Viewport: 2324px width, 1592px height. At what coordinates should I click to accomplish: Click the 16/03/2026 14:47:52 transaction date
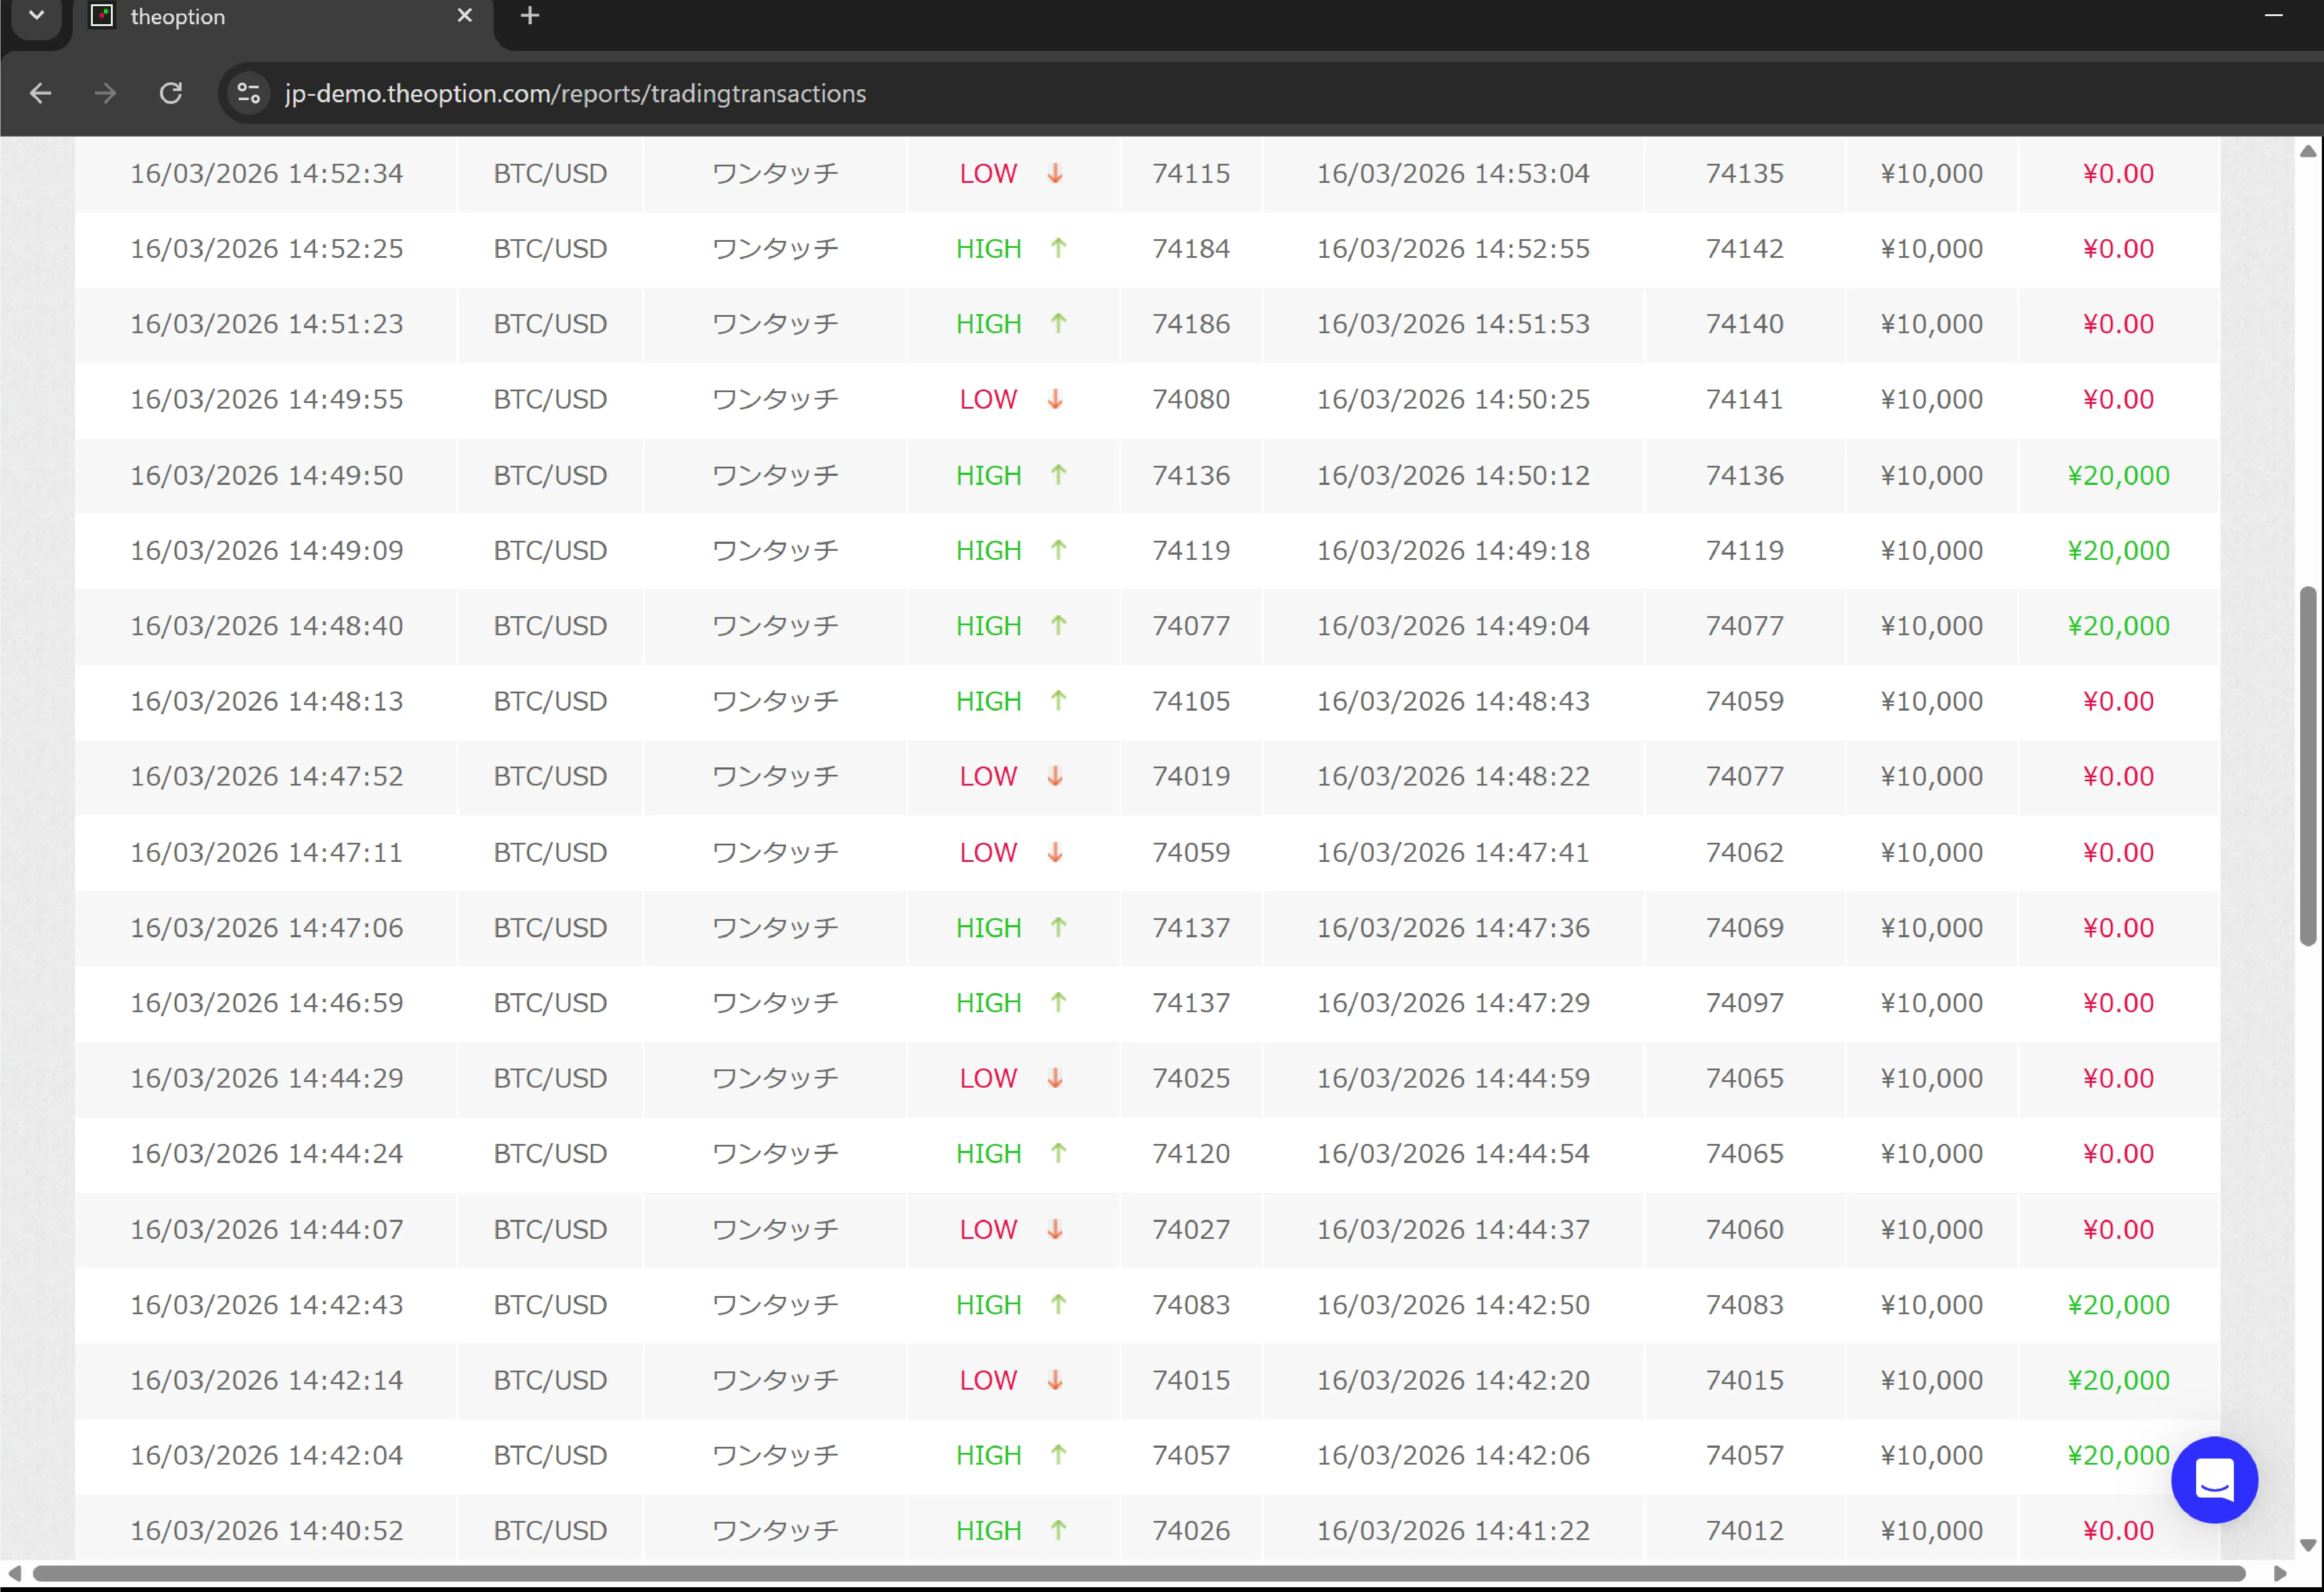pos(267,776)
